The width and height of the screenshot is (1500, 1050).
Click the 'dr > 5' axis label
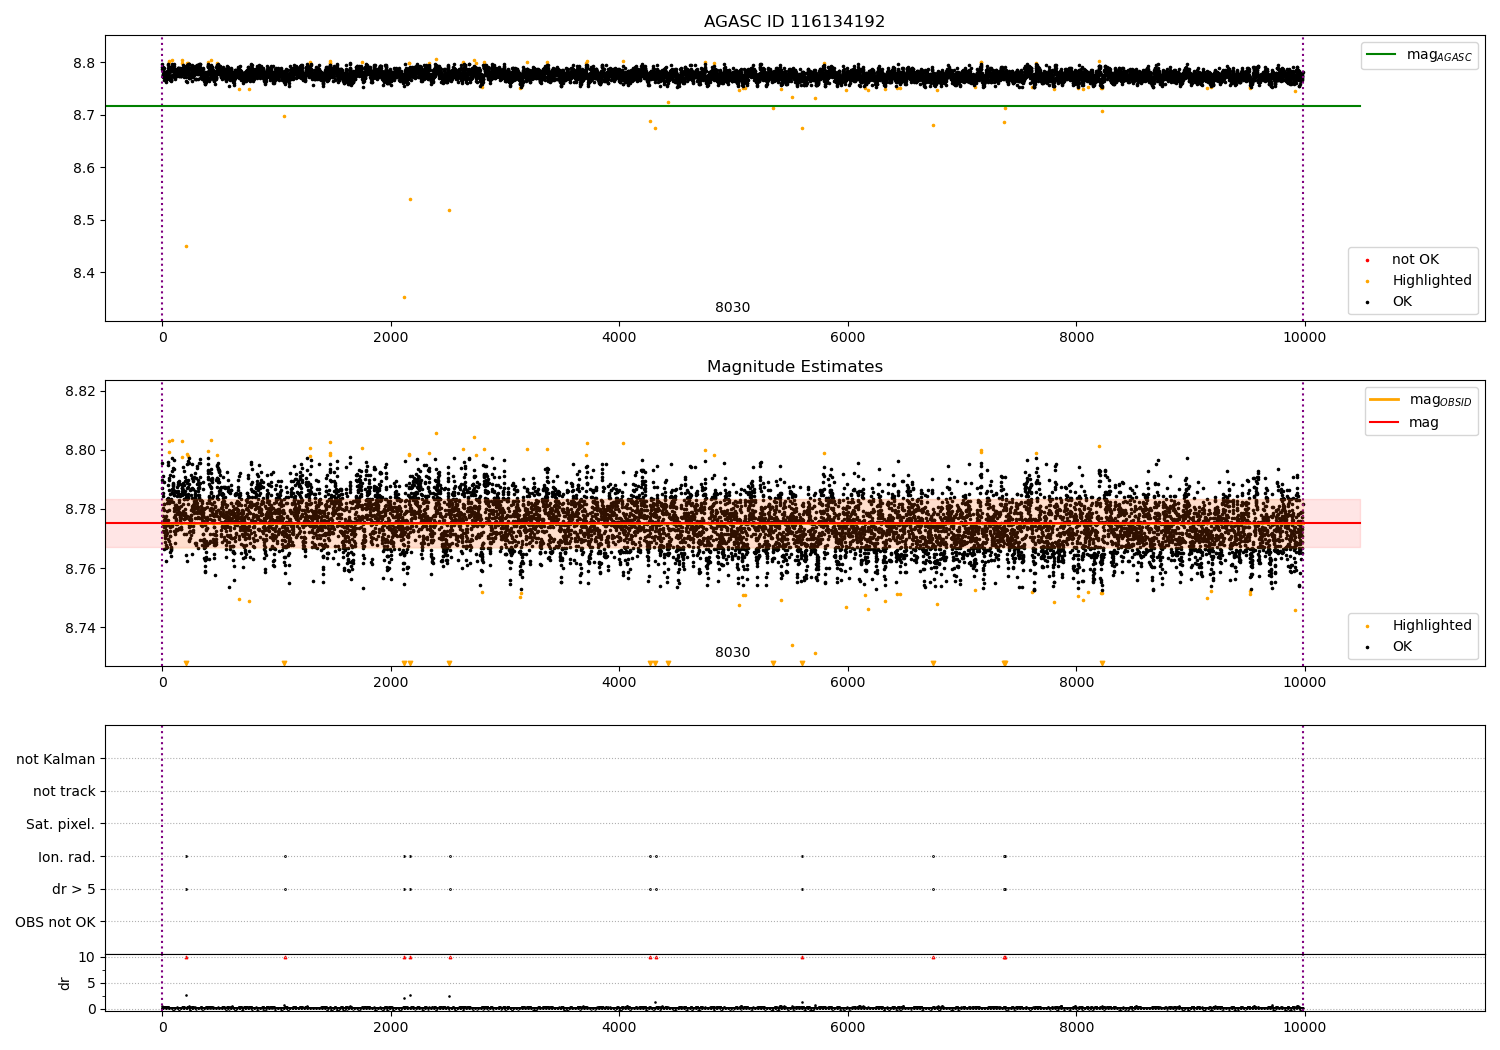(x=74, y=889)
